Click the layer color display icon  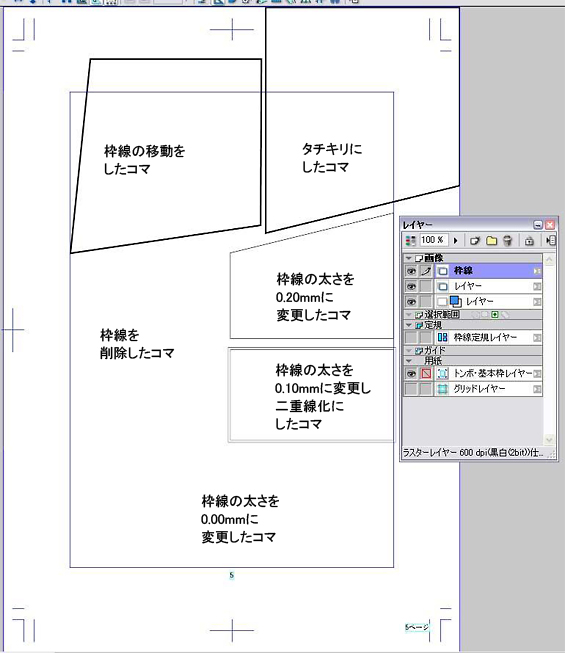point(411,241)
